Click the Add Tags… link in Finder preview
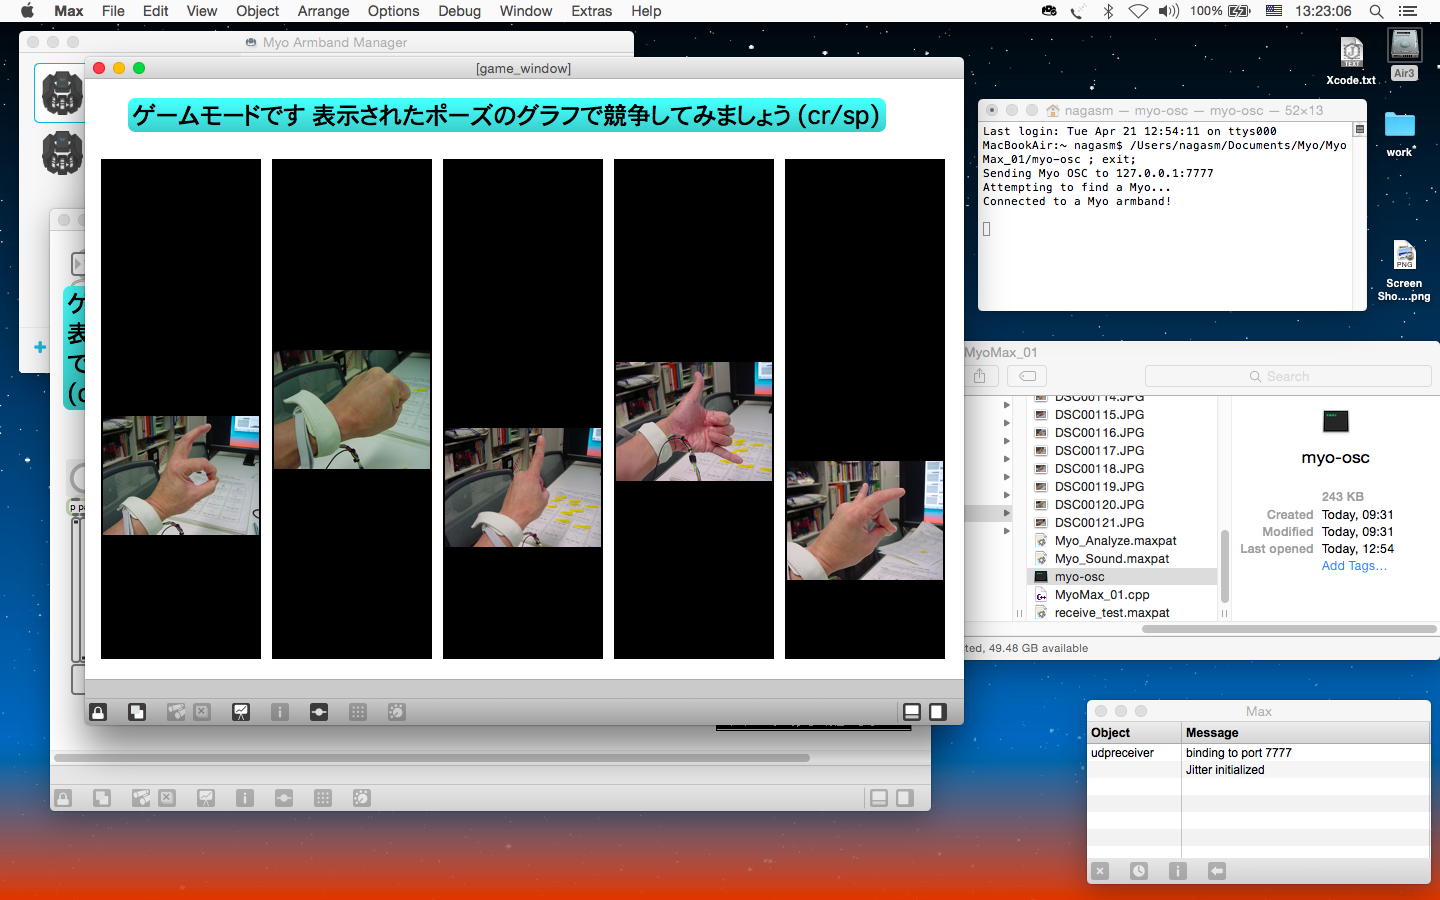The image size is (1440, 900). click(1354, 566)
